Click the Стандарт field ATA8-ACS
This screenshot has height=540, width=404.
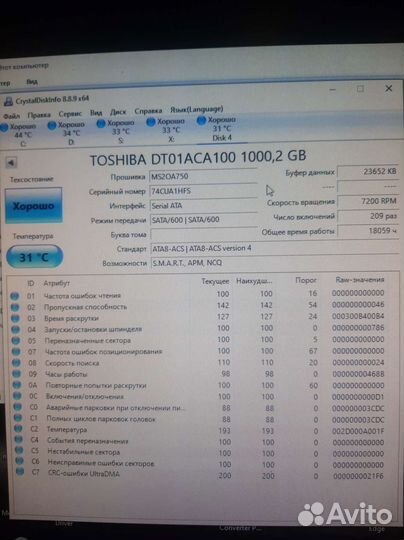274,248
